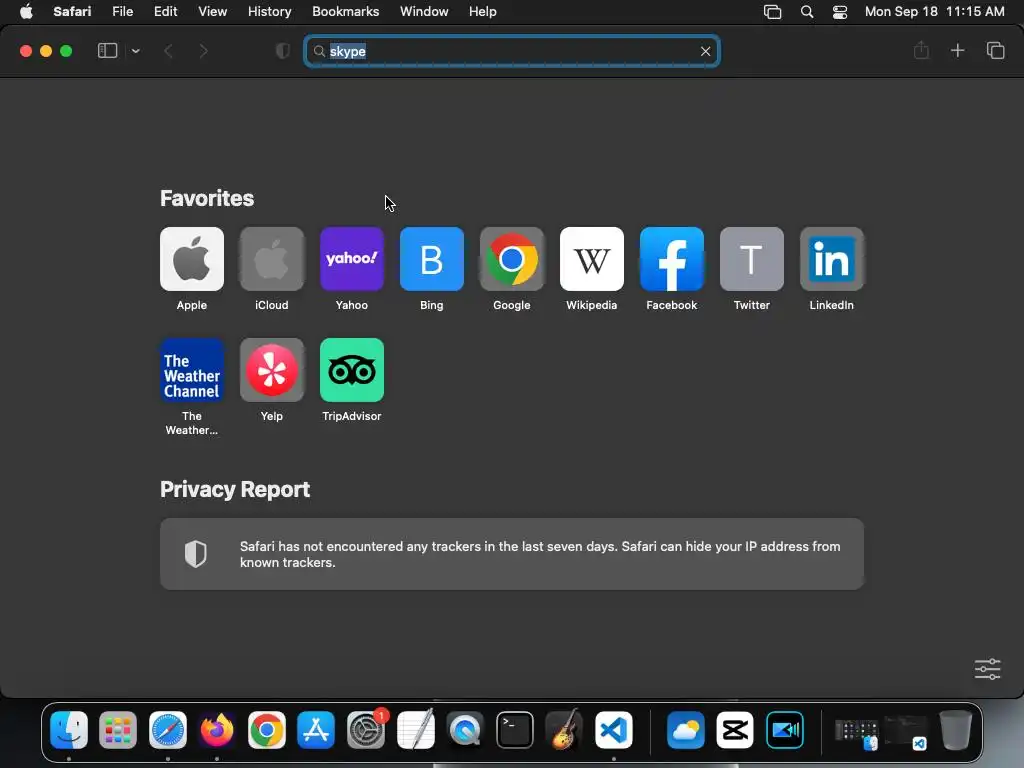
Task: Open TextEdit from the Dock
Action: click(x=415, y=729)
